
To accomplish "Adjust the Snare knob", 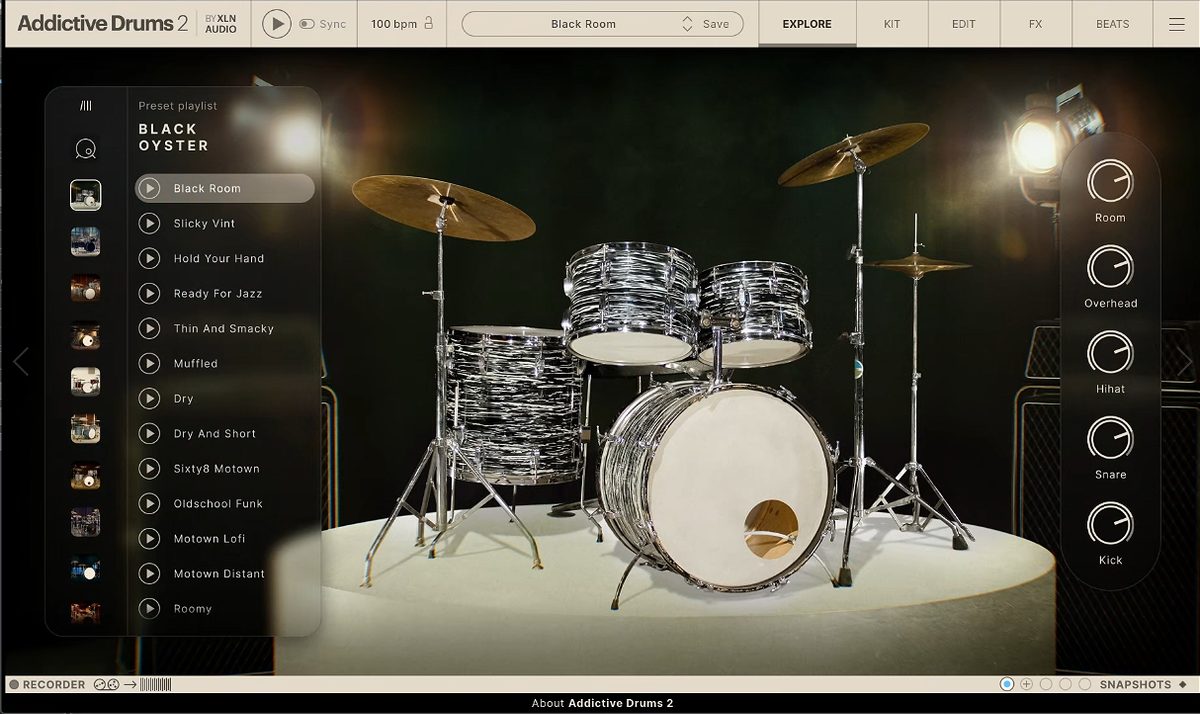I will tap(1110, 438).
